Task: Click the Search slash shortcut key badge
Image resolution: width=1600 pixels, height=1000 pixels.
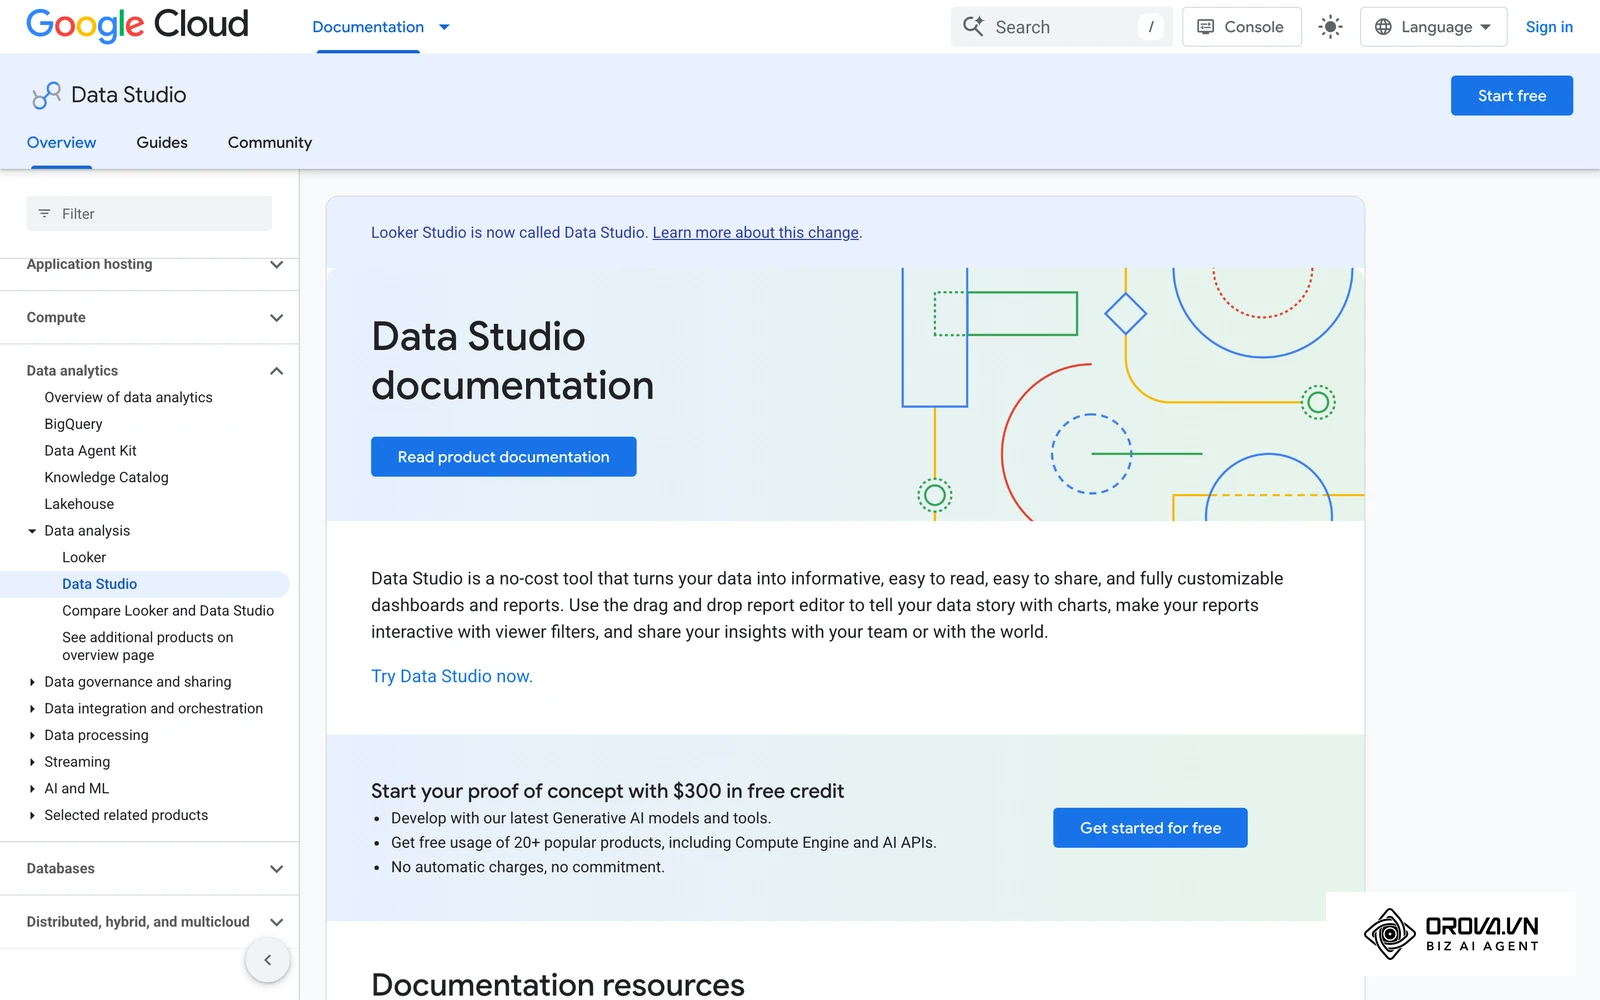Action: tap(1151, 27)
